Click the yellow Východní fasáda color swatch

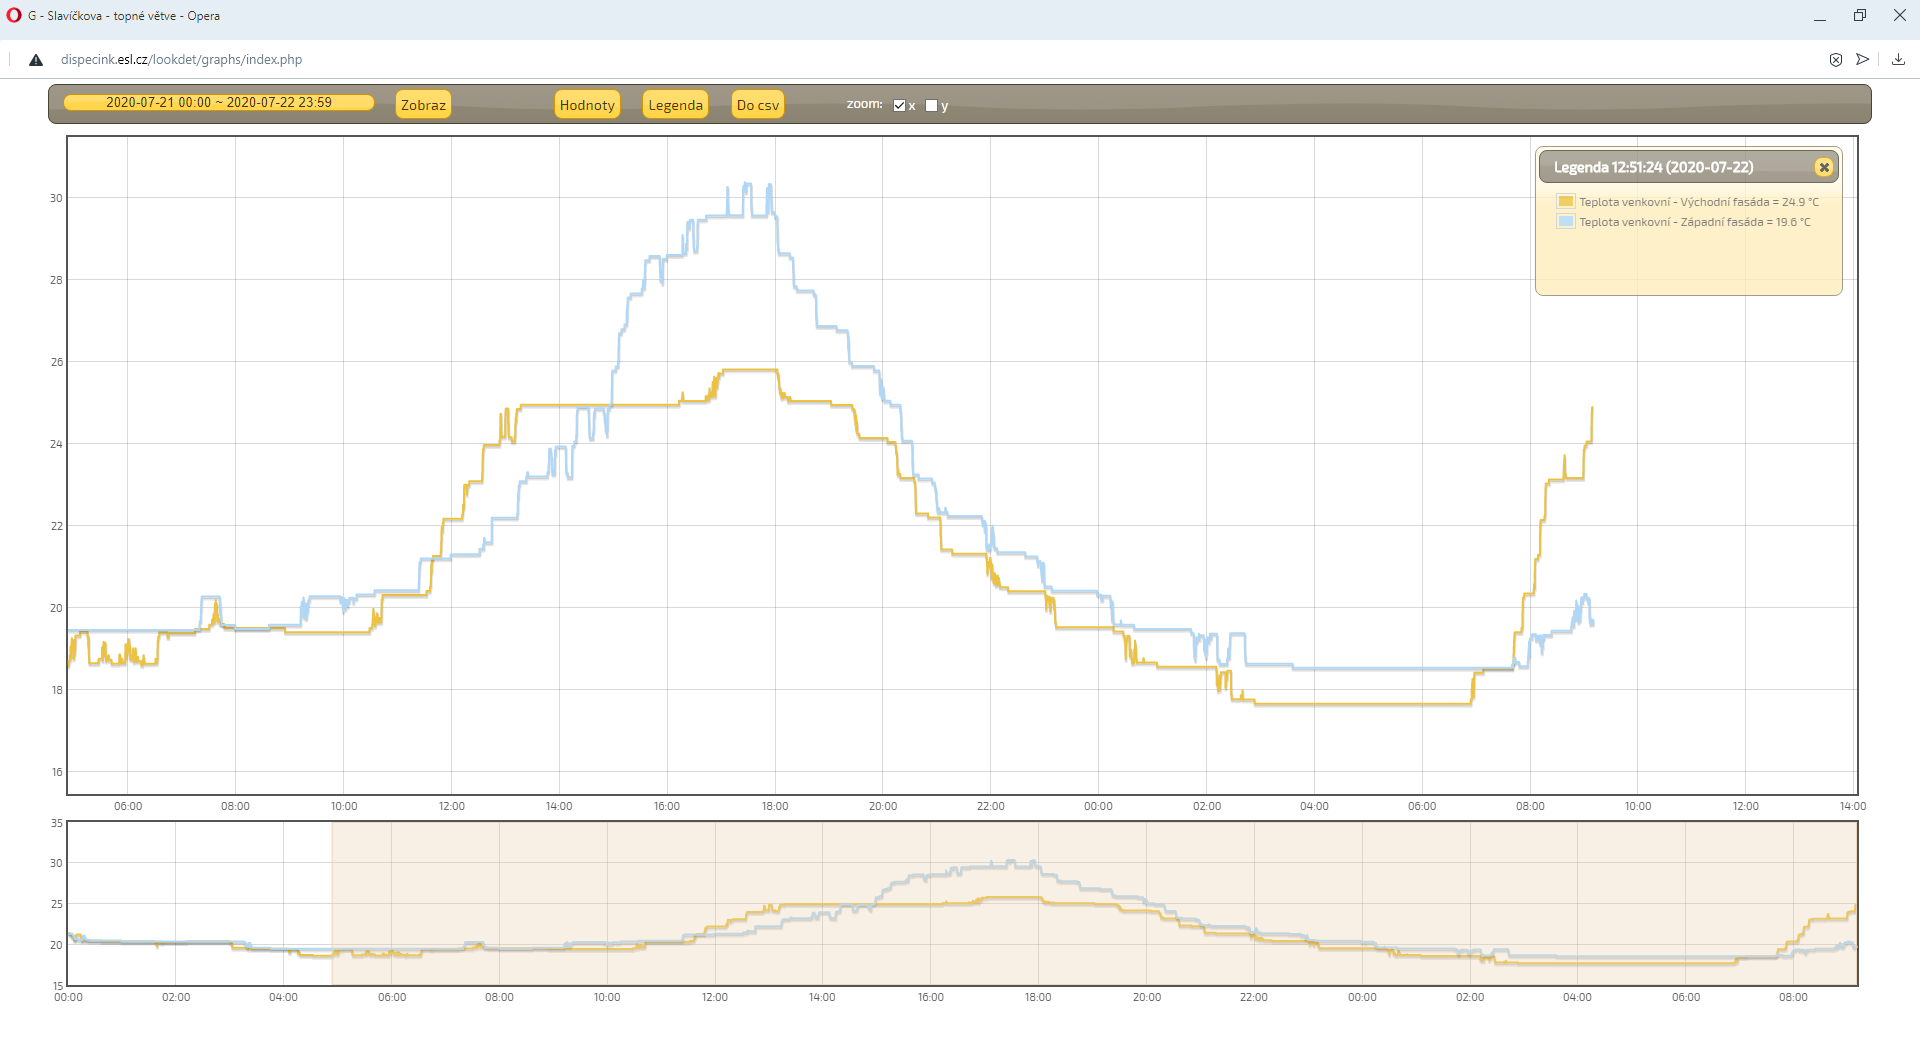(1566, 202)
